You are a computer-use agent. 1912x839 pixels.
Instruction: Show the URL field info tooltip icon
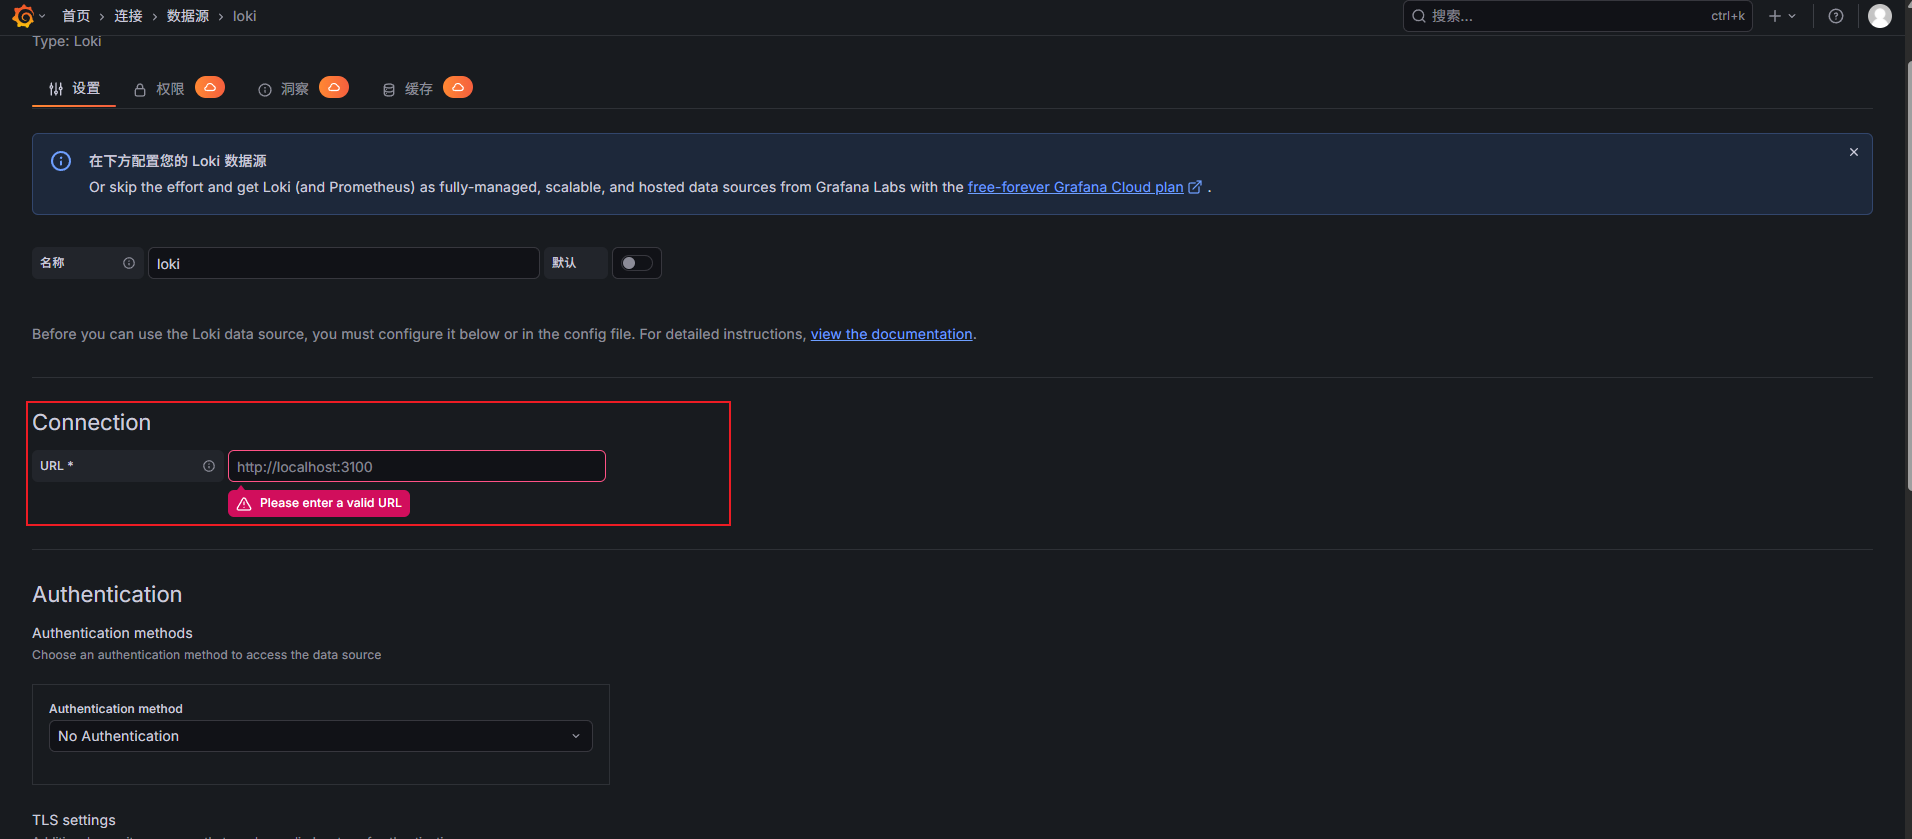pyautogui.click(x=209, y=466)
